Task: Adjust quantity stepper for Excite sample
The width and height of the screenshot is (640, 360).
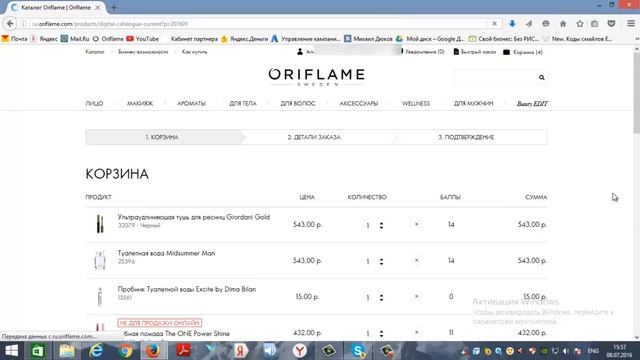Action: pos(381,297)
